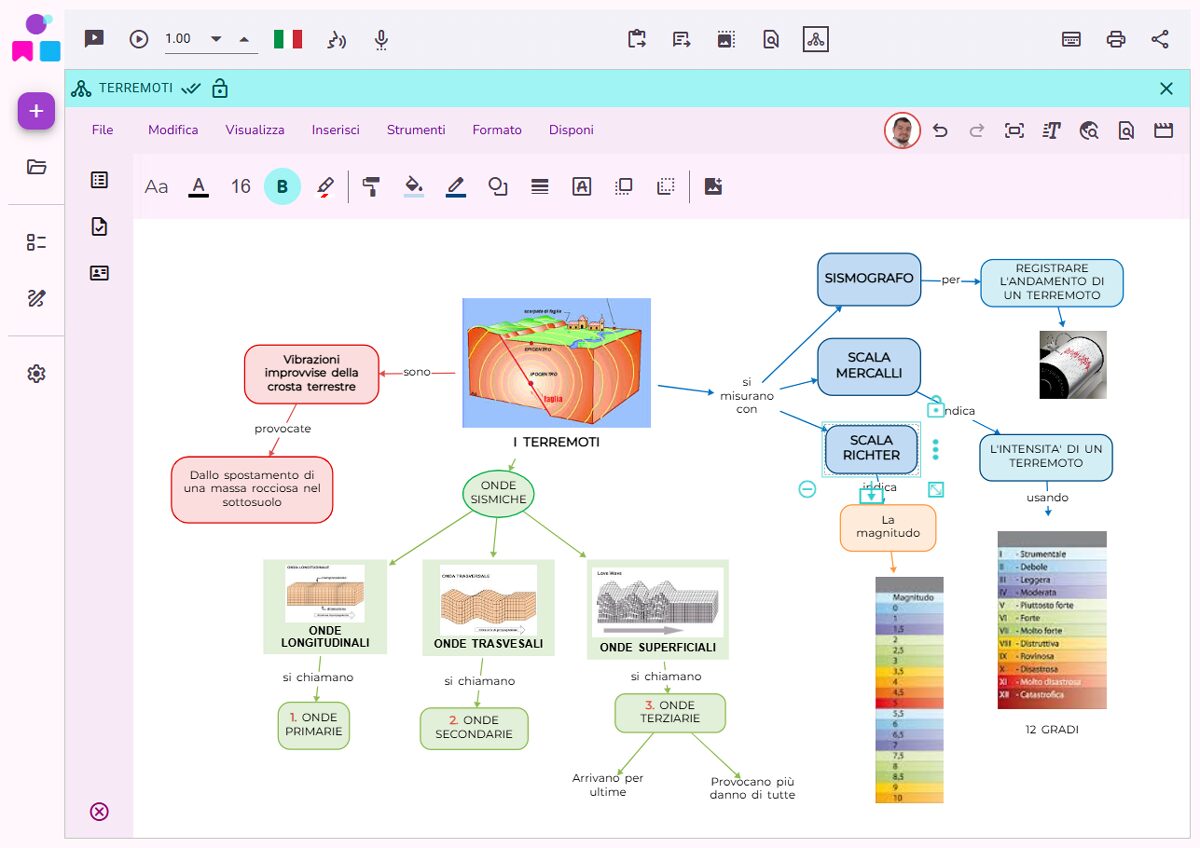This screenshot has width=1200, height=848.
Task: Click the text-to-speech speaker icon
Action: (338, 39)
